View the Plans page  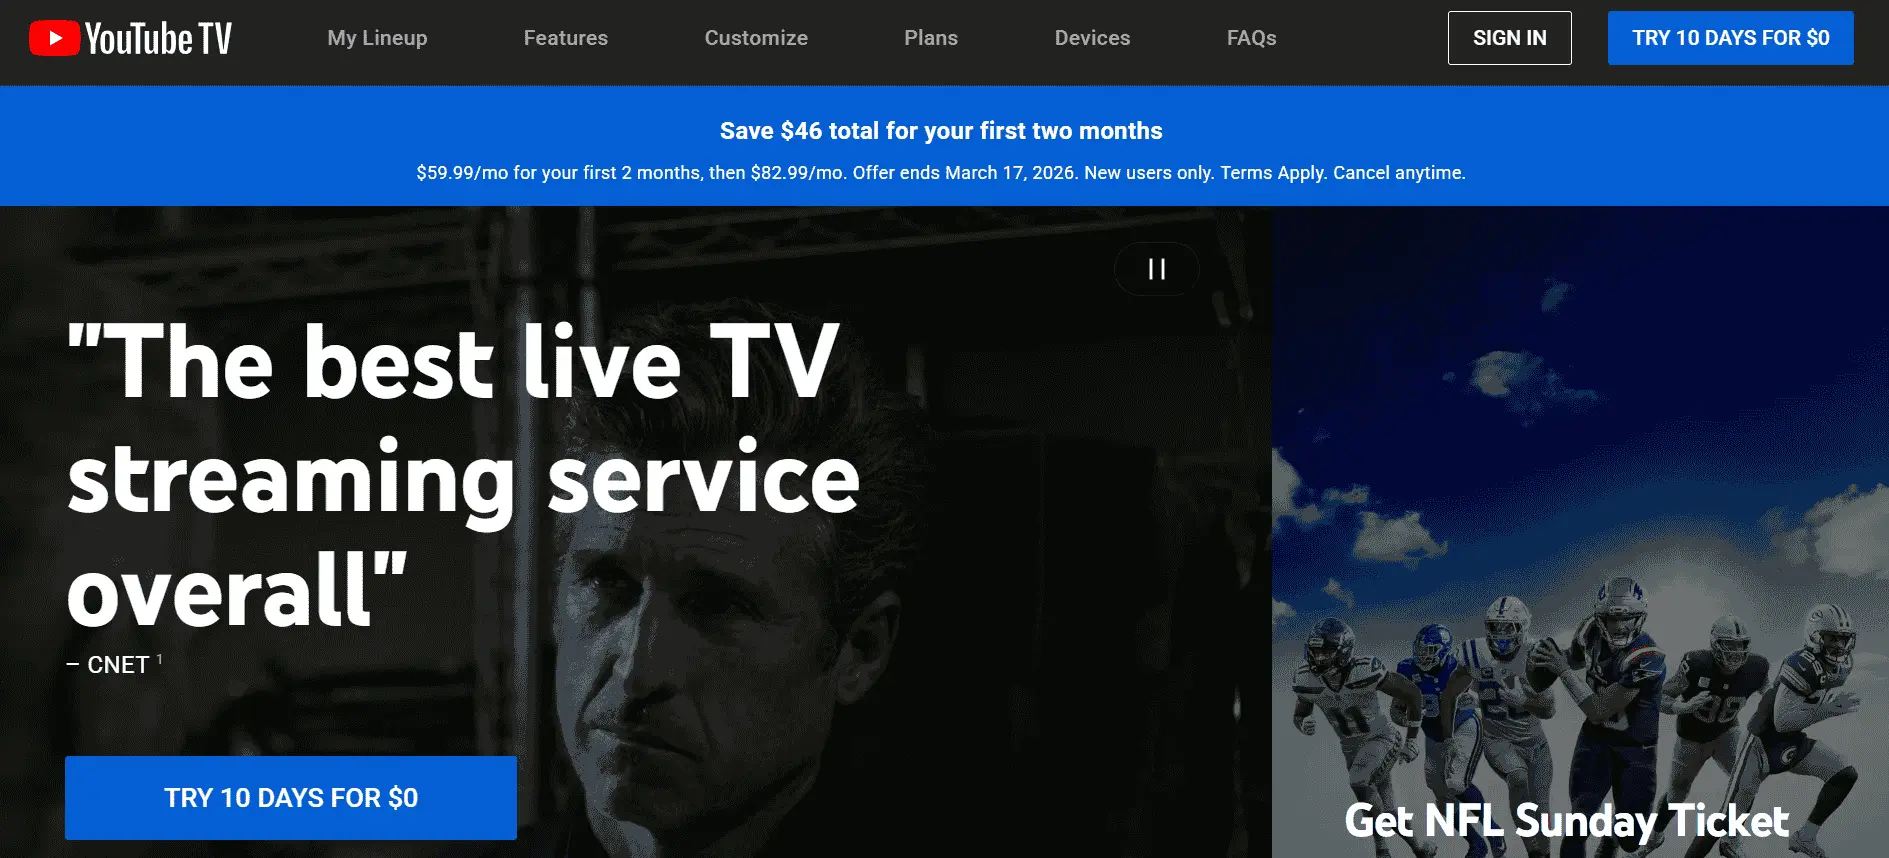(x=931, y=38)
